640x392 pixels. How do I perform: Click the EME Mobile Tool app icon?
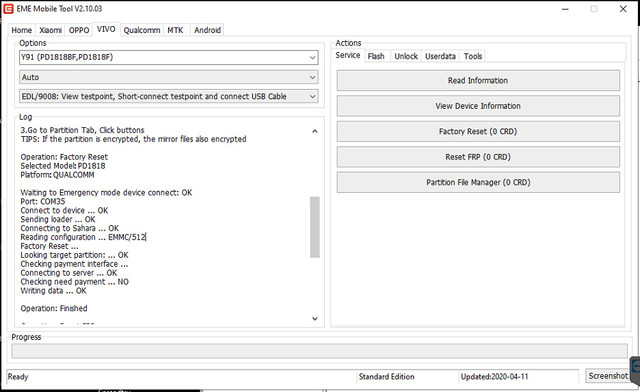pyautogui.click(x=8, y=9)
